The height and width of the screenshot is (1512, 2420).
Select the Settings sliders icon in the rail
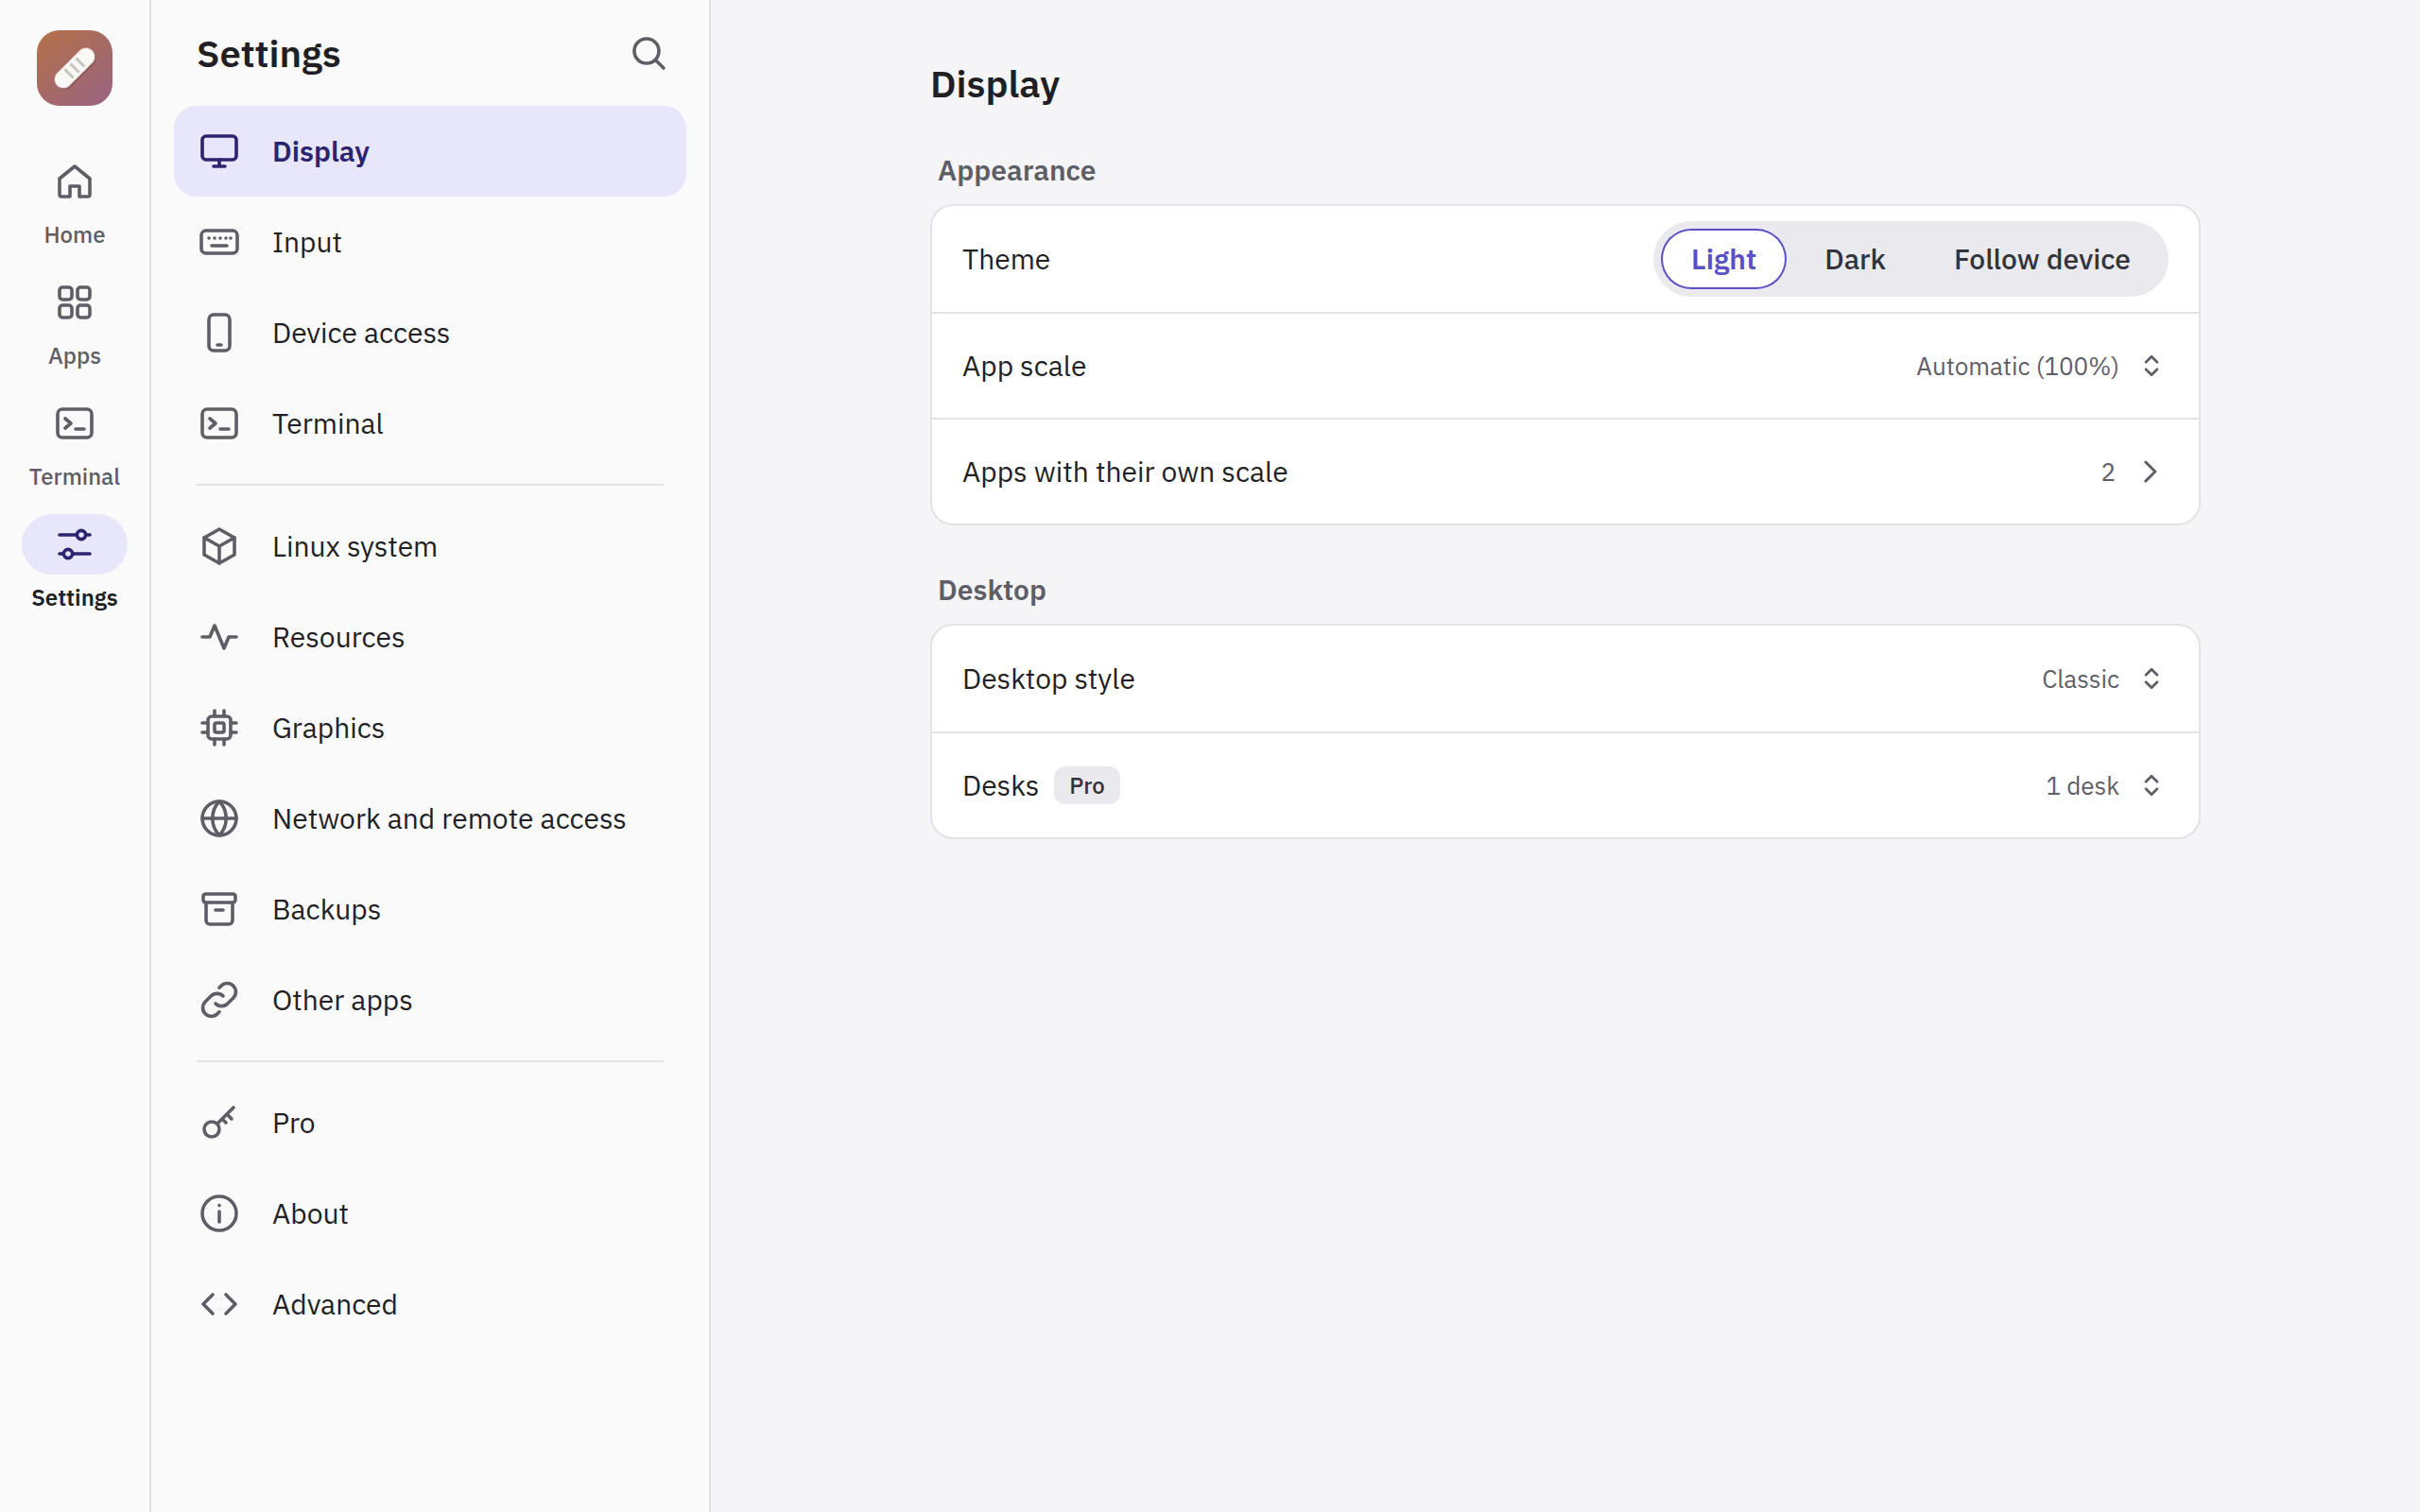(x=74, y=544)
